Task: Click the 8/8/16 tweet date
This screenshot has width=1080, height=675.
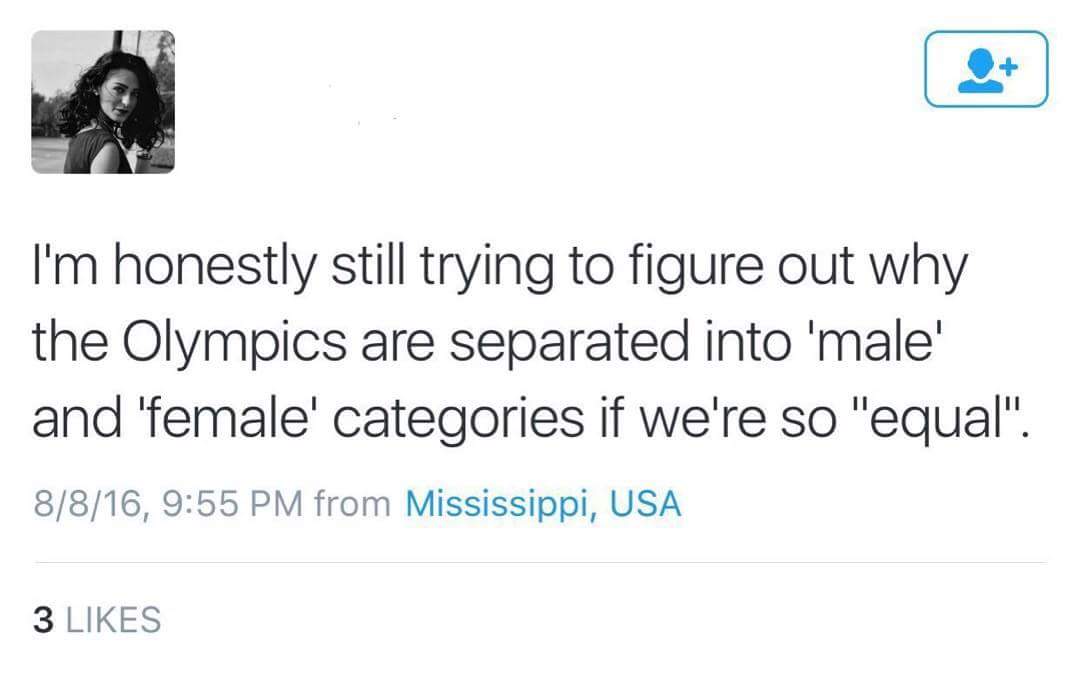Action: pos(88,503)
